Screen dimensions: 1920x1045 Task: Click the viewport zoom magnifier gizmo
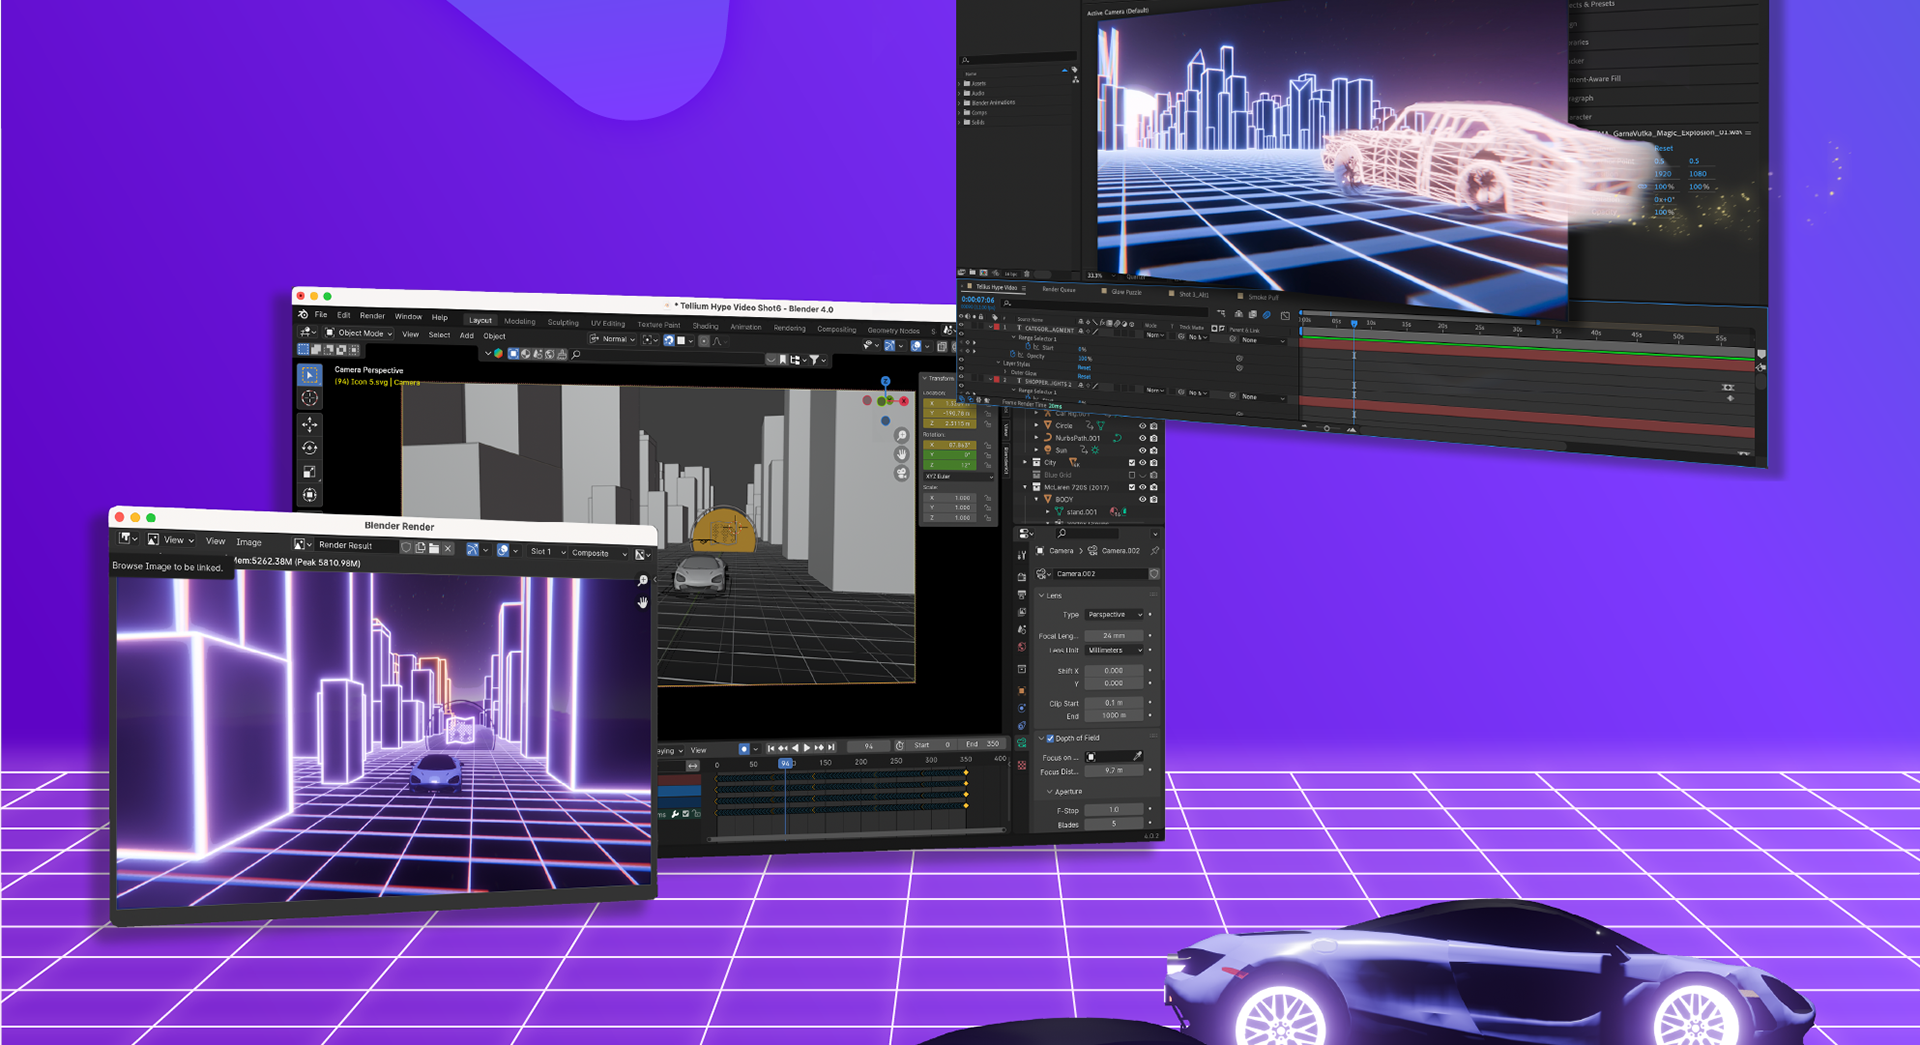pos(901,436)
